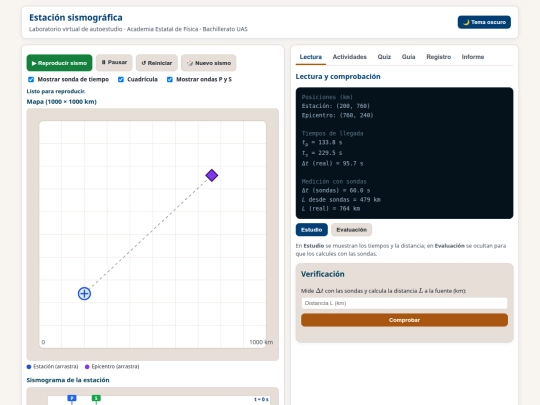The height and width of the screenshot is (405, 540).
Task: Click the Reiniciar reset button
Action: 157,63
